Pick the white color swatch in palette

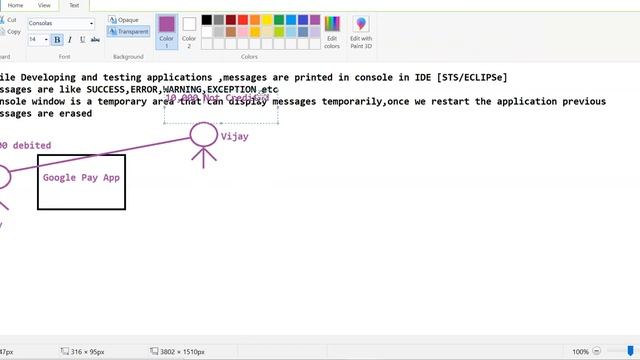click(x=207, y=32)
